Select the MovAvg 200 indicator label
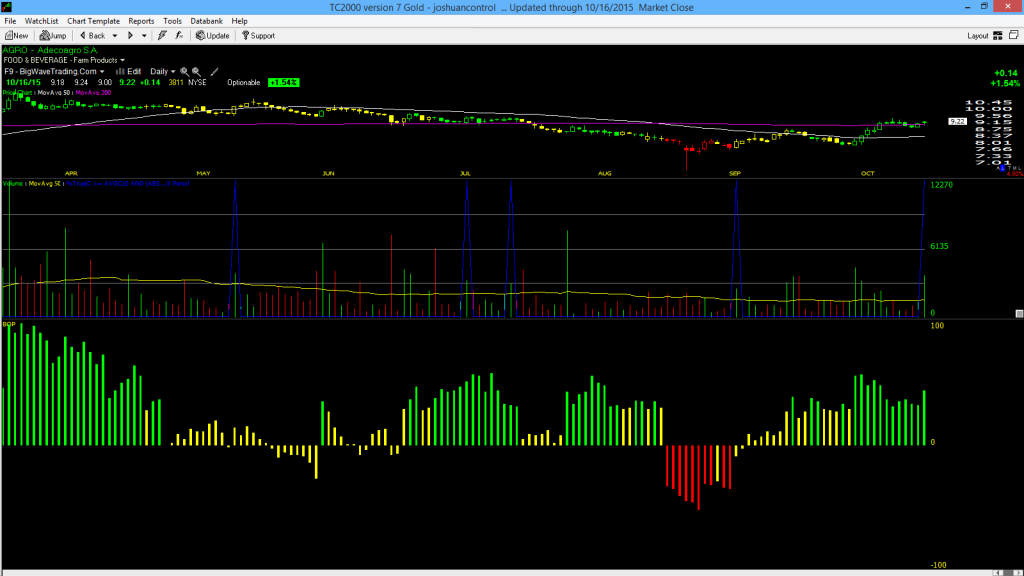This screenshot has width=1024, height=576. 93,93
